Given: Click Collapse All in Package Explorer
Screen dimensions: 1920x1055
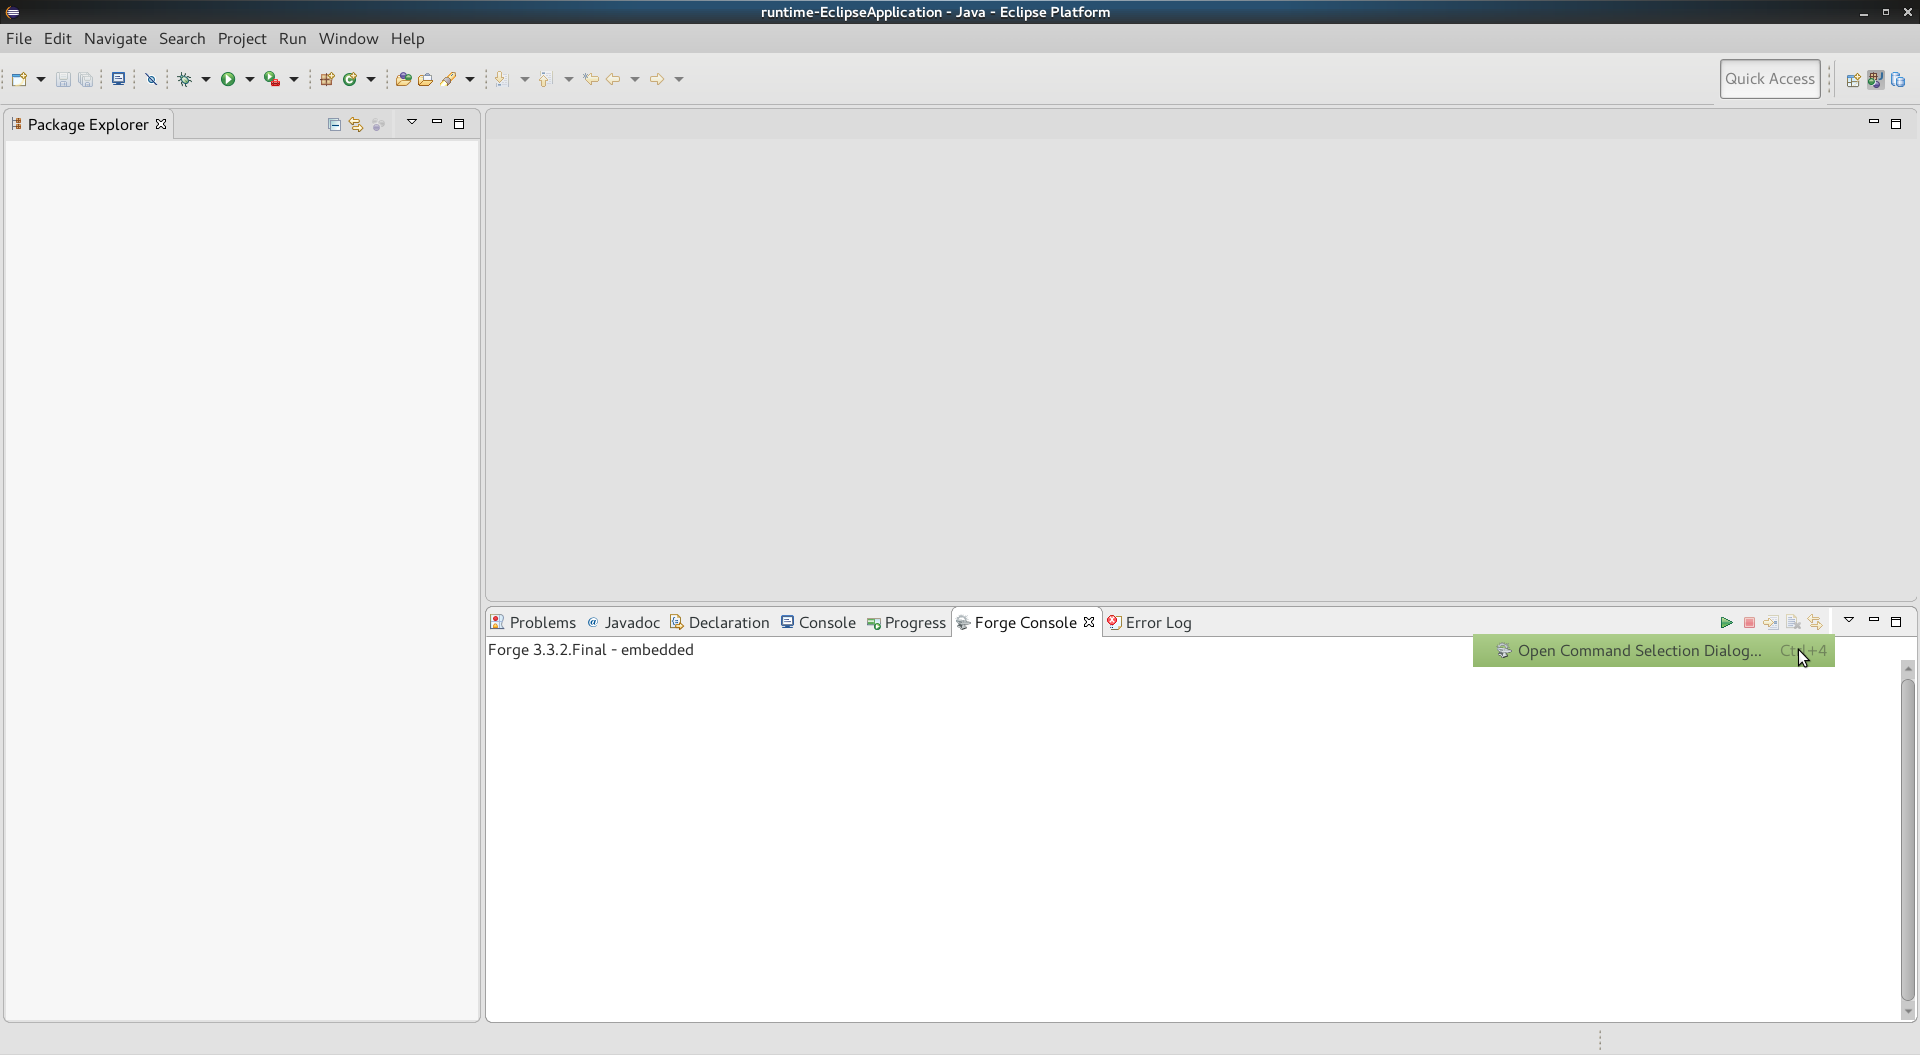Looking at the screenshot, I should (334, 124).
